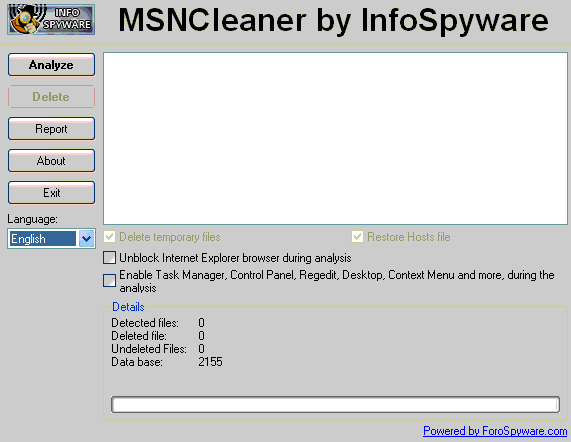571x442 pixels.
Task: Enable Unblock Internet Explorer browser checkbox
Action: click(x=110, y=258)
